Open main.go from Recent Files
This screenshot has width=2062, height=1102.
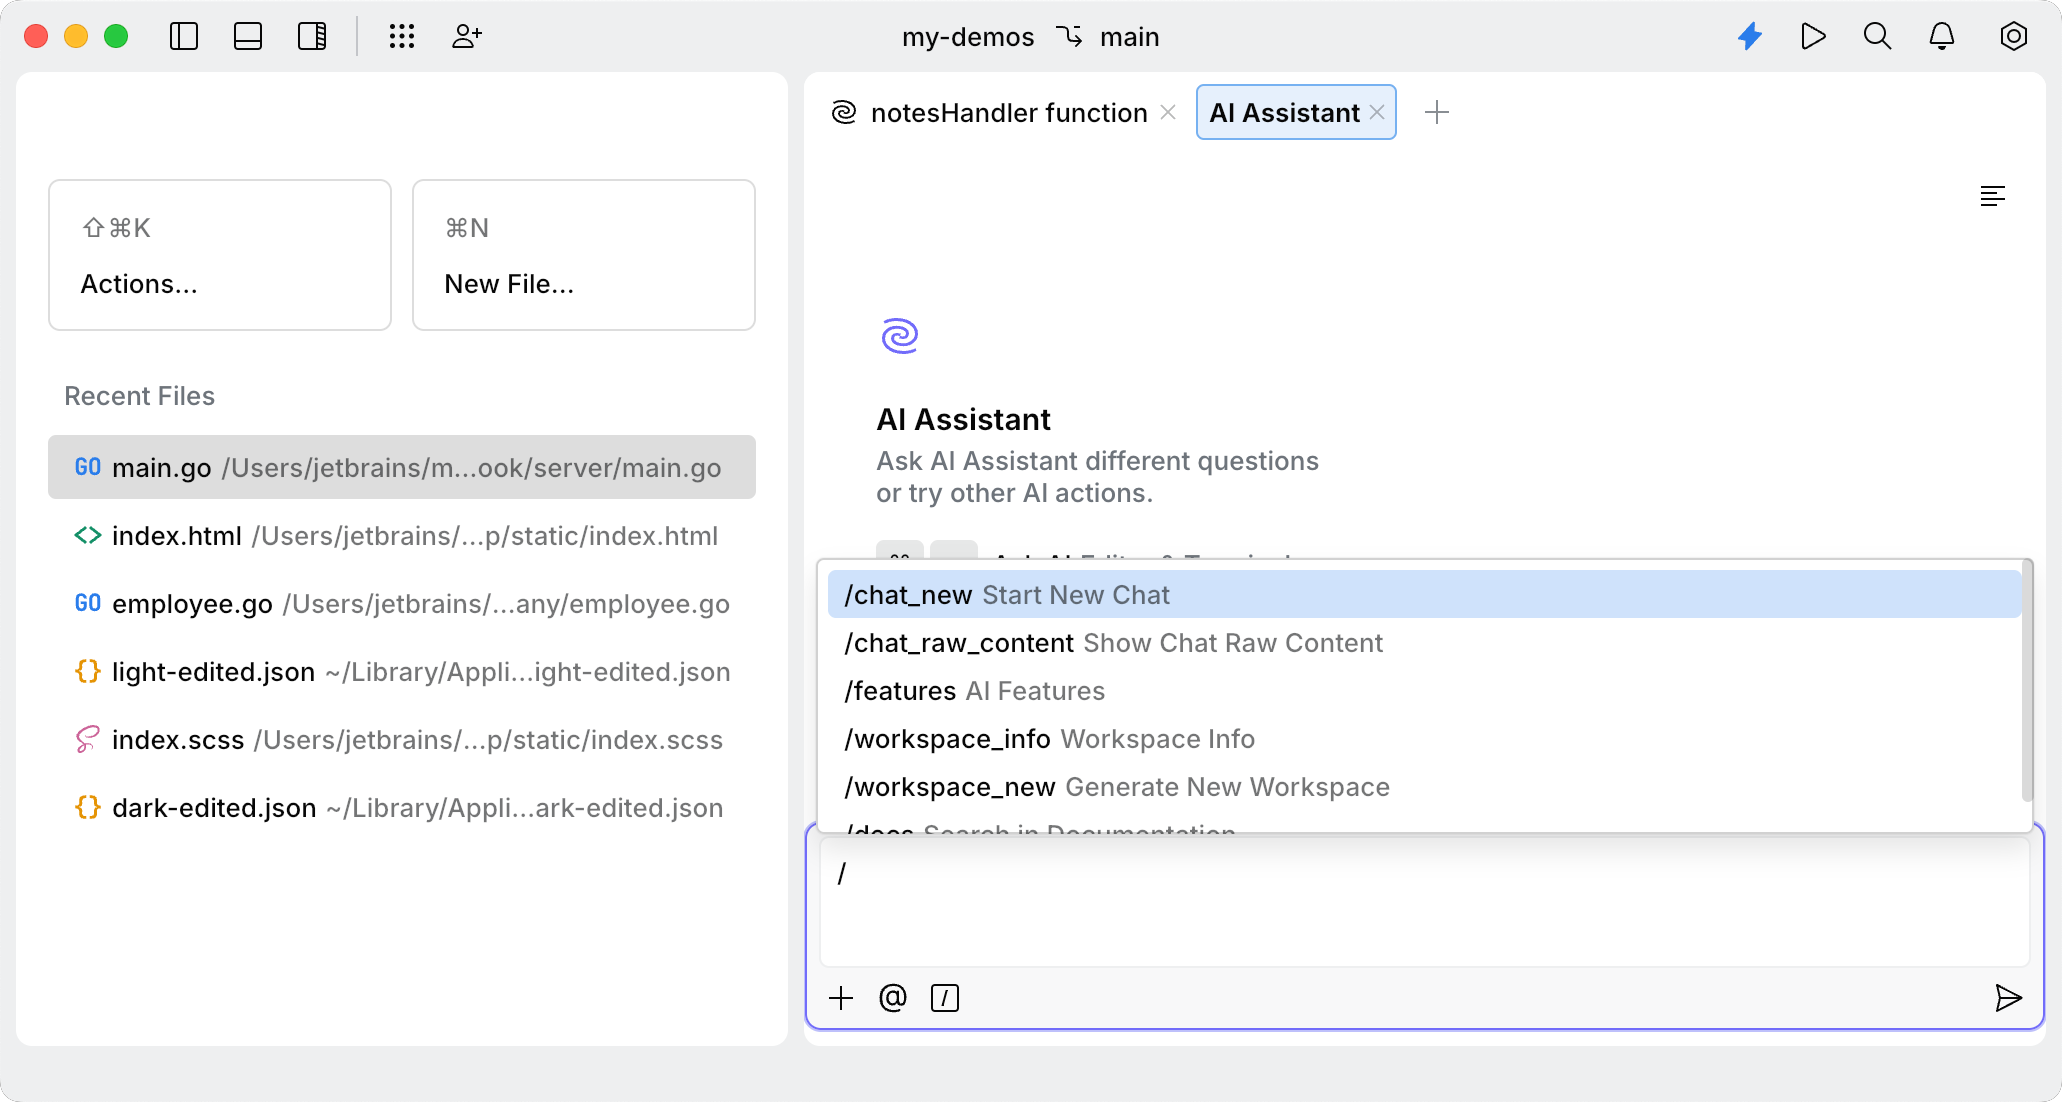pyautogui.click(x=402, y=467)
